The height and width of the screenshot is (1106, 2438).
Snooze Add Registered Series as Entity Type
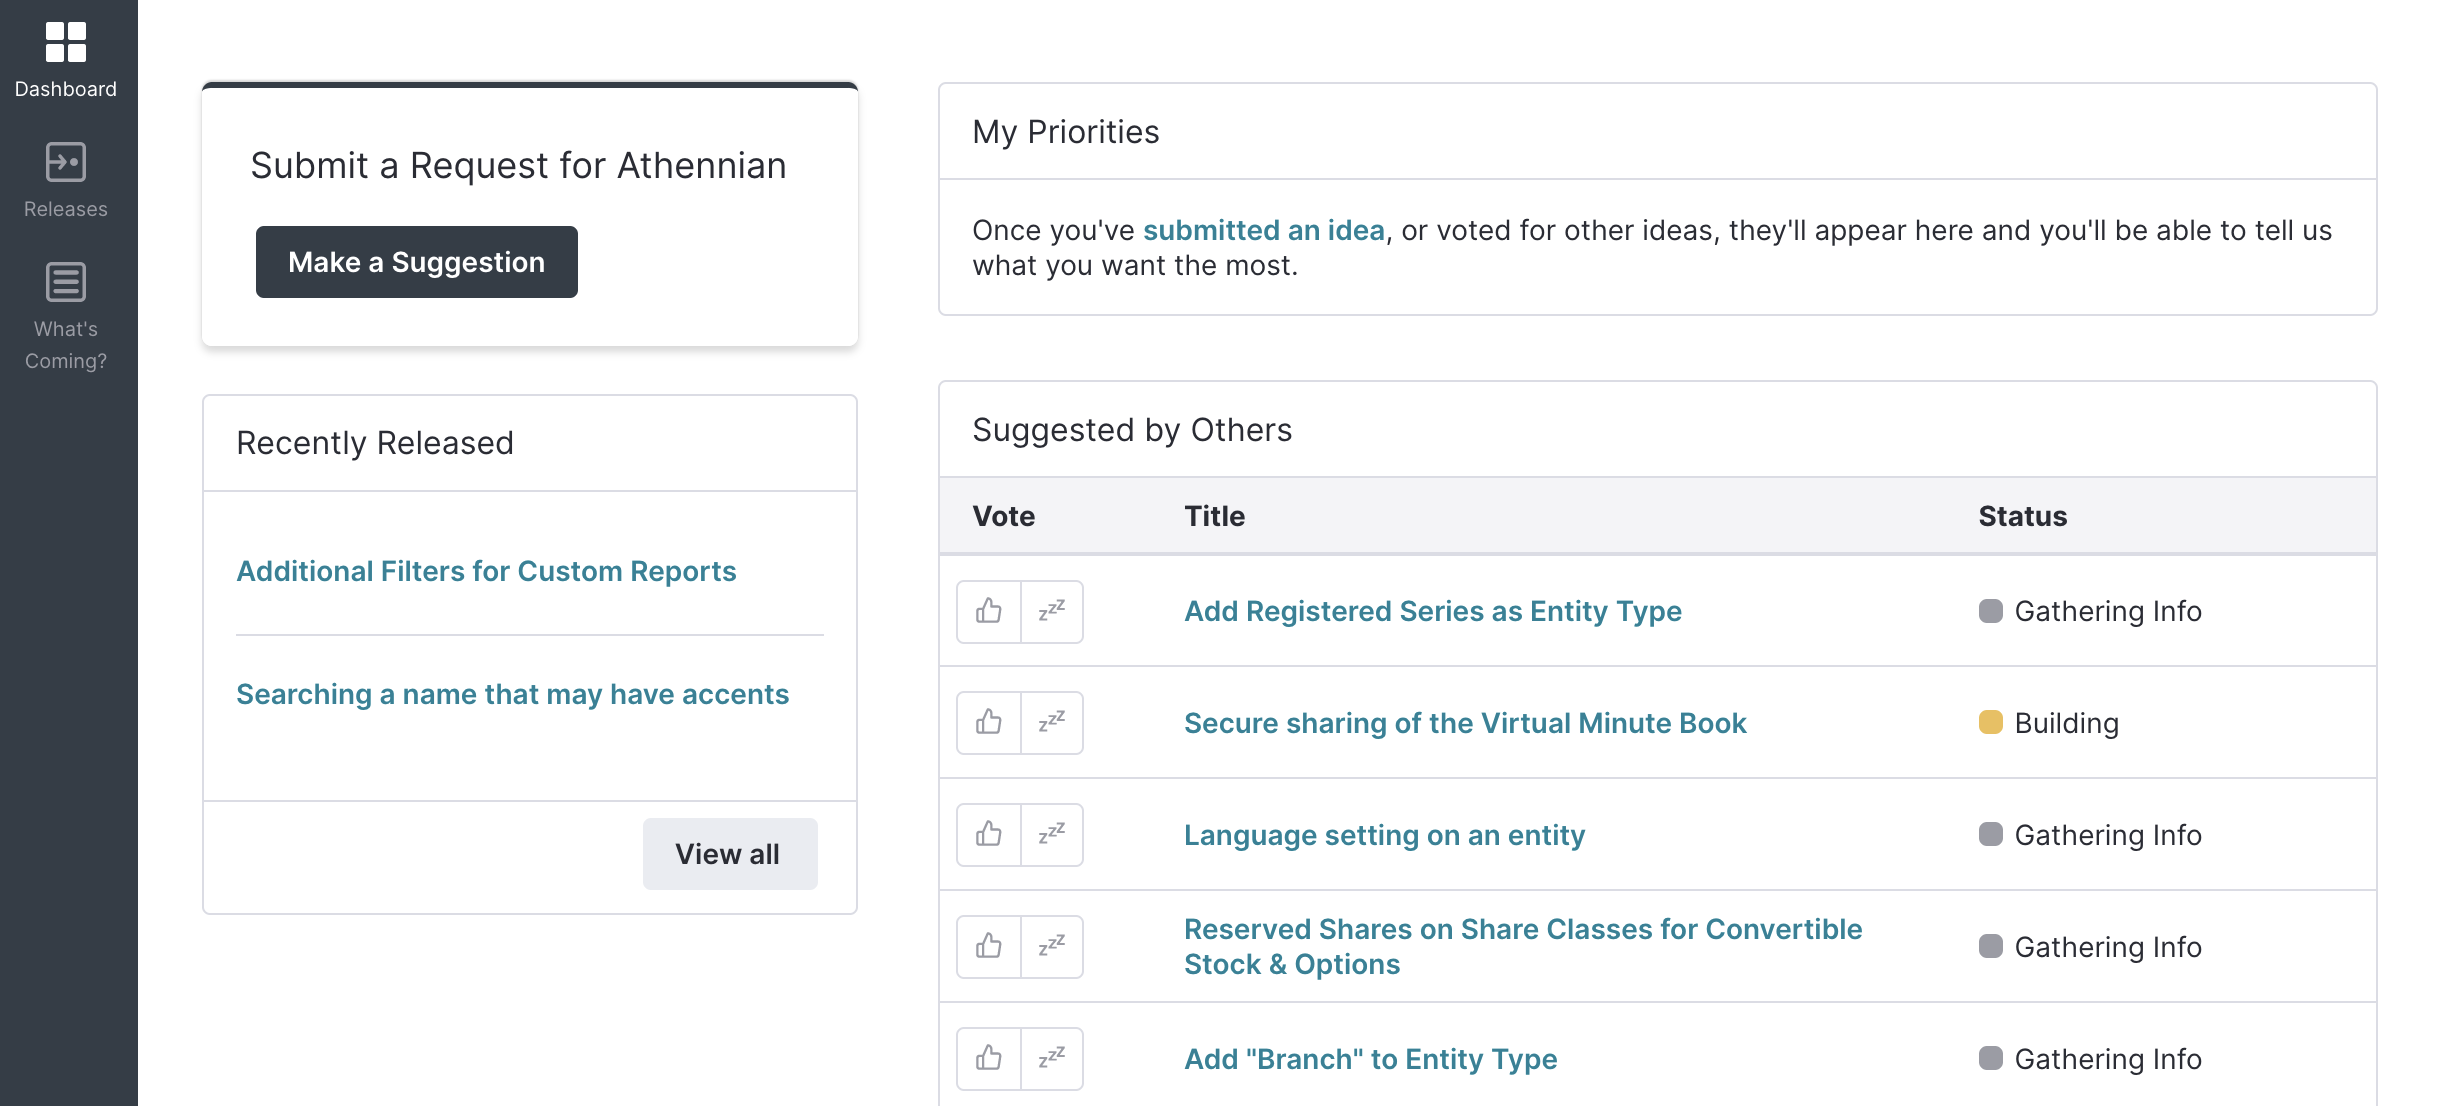click(1051, 611)
